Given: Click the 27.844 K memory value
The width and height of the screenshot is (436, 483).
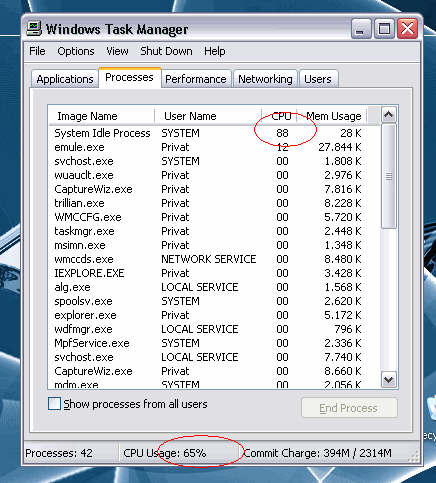Looking at the screenshot, I should coord(340,147).
